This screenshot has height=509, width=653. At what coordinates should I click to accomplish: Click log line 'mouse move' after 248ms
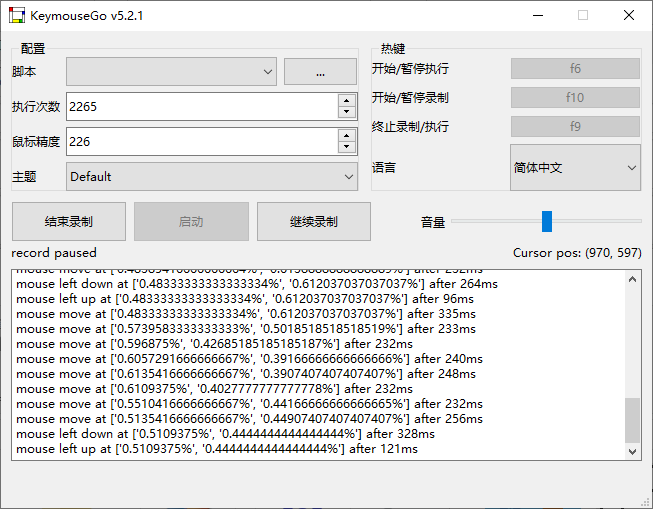click(246, 374)
